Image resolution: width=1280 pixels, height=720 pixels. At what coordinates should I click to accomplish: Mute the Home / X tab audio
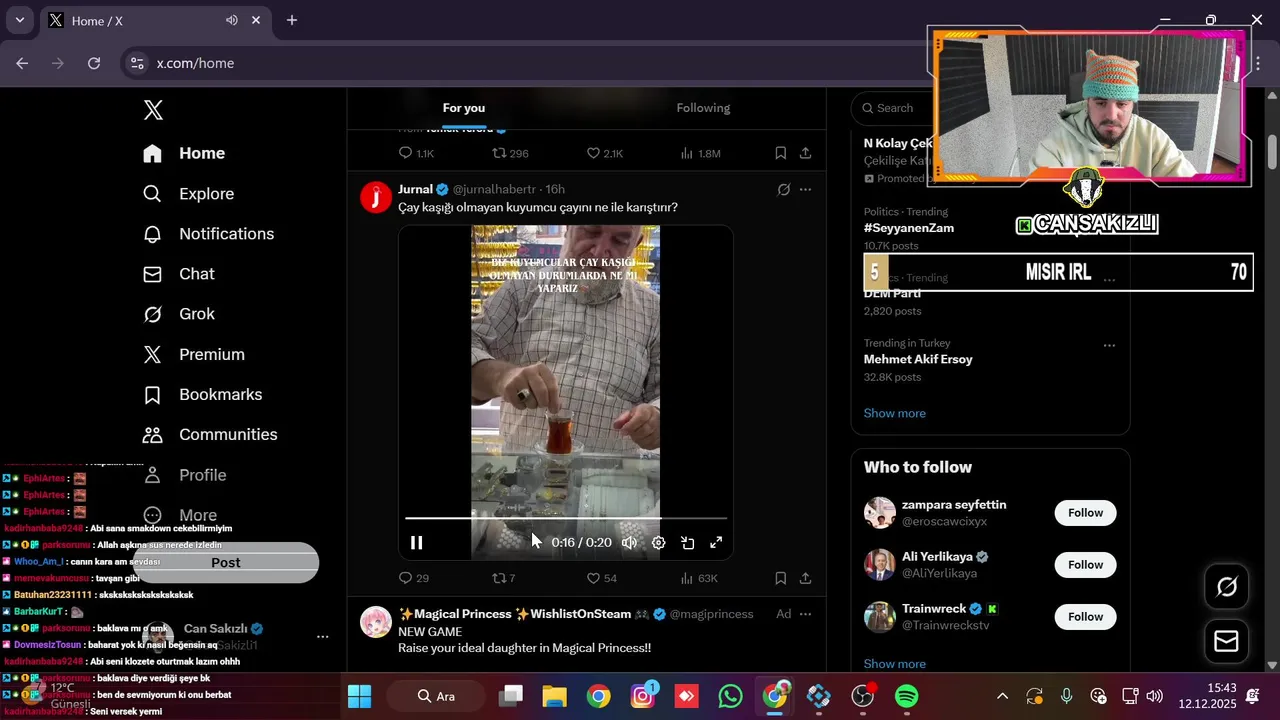coord(232,20)
